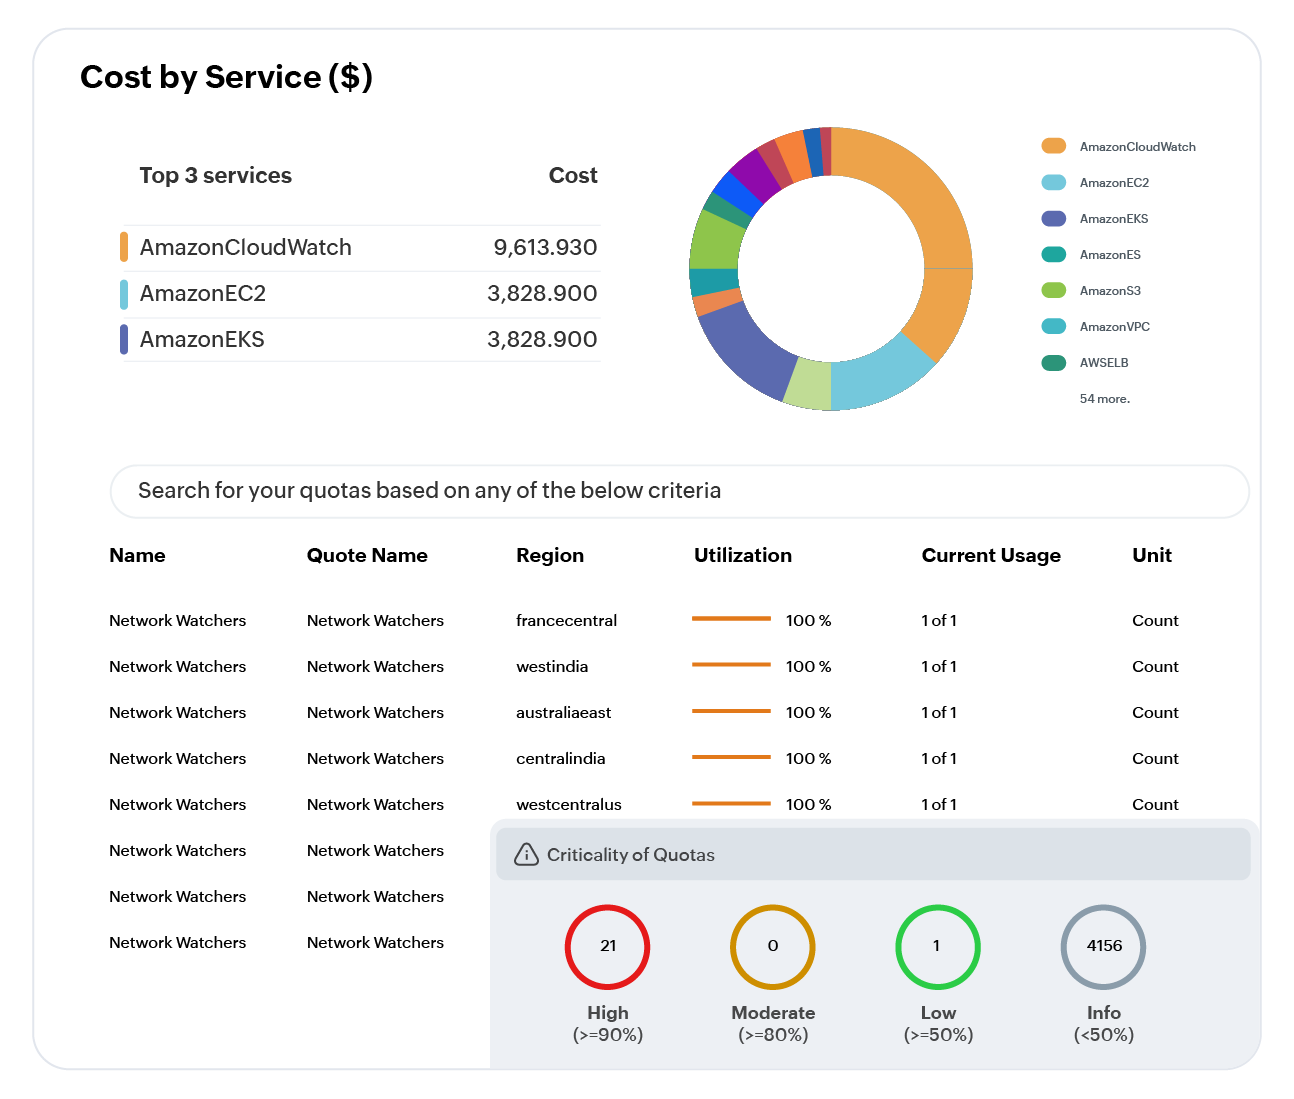
Task: Select the AWSELB legend label
Action: pyautogui.click(x=1104, y=362)
